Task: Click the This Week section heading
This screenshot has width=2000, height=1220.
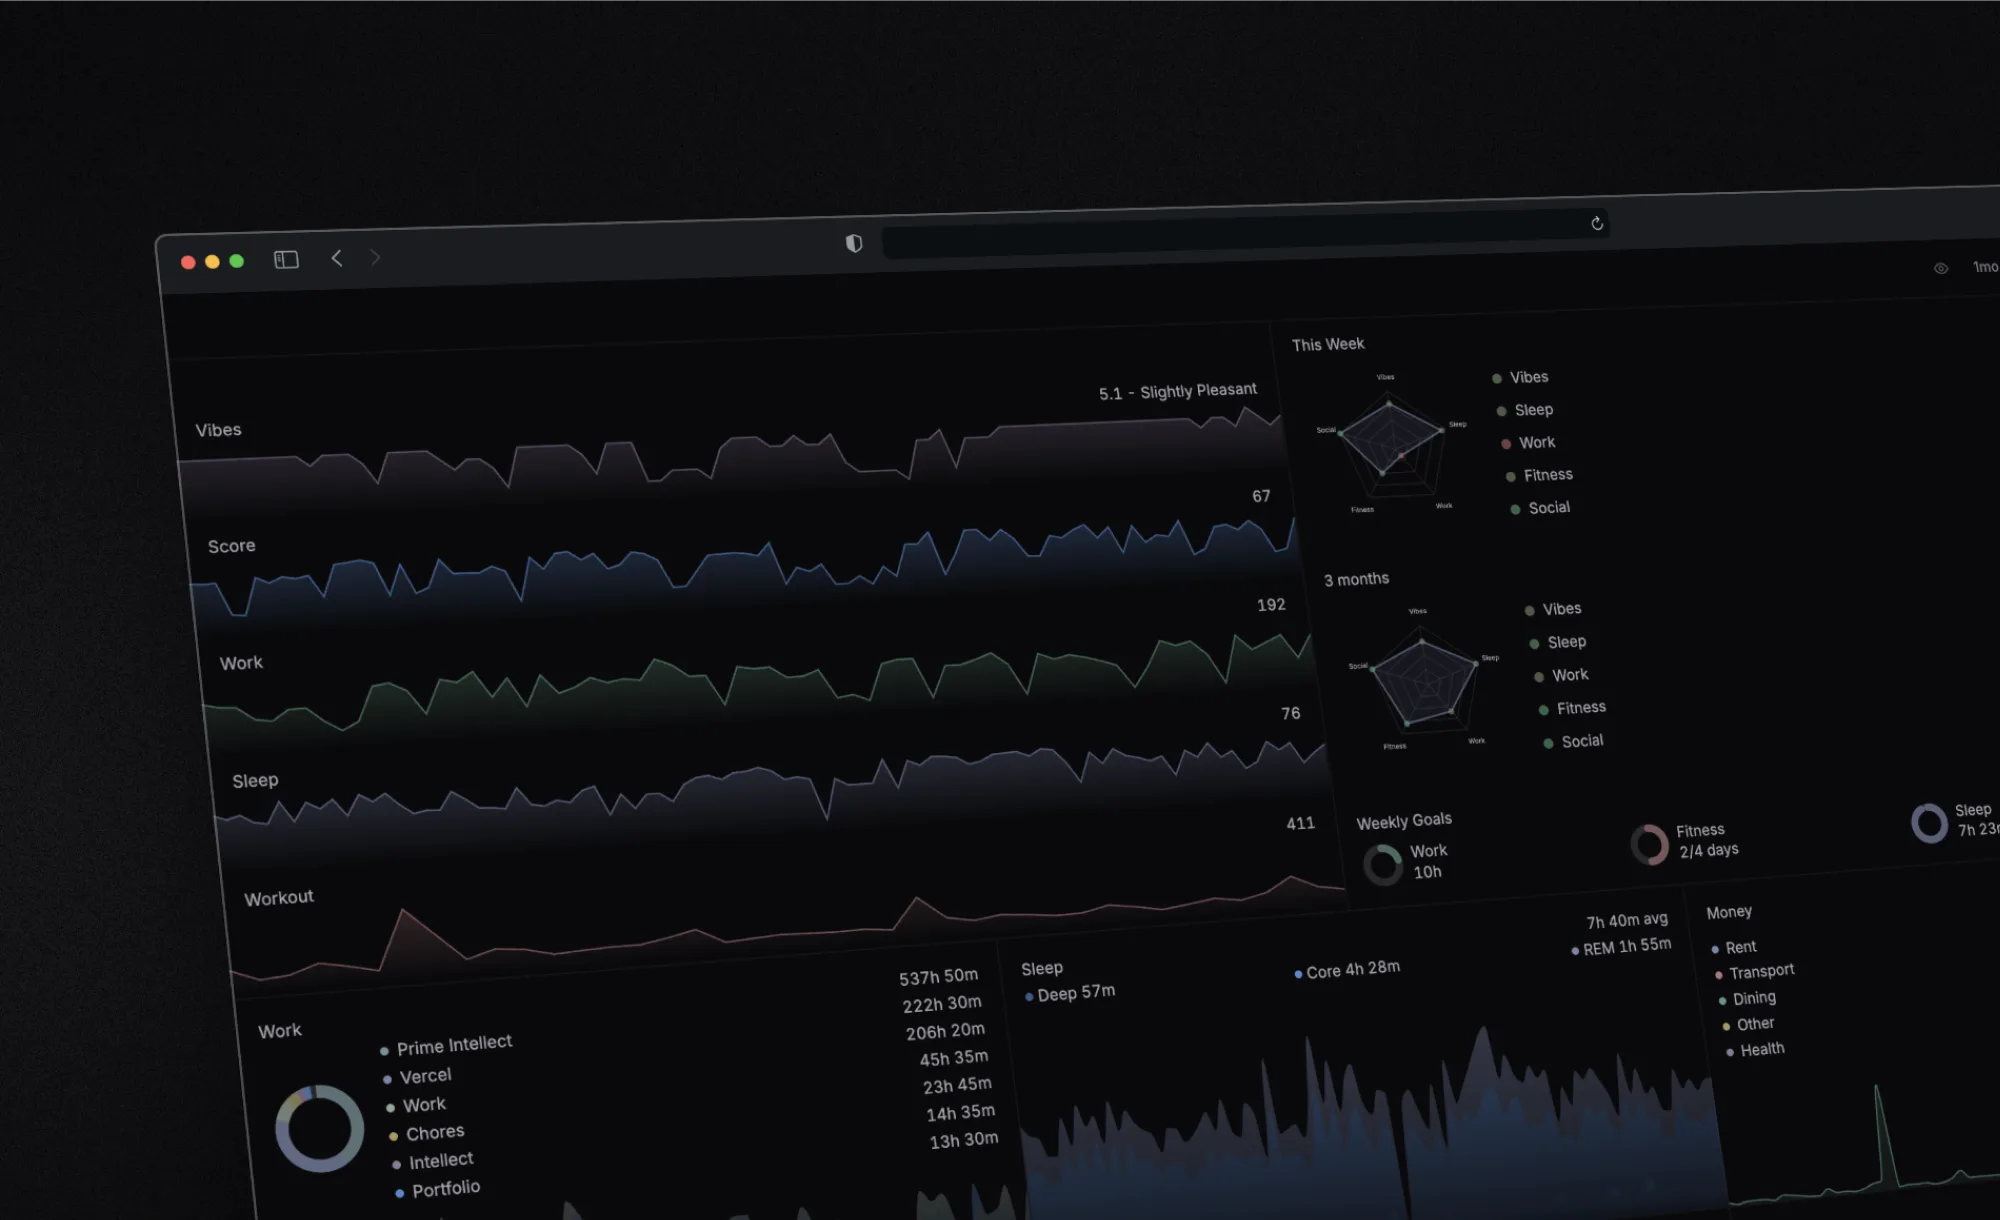Action: pyautogui.click(x=1328, y=344)
